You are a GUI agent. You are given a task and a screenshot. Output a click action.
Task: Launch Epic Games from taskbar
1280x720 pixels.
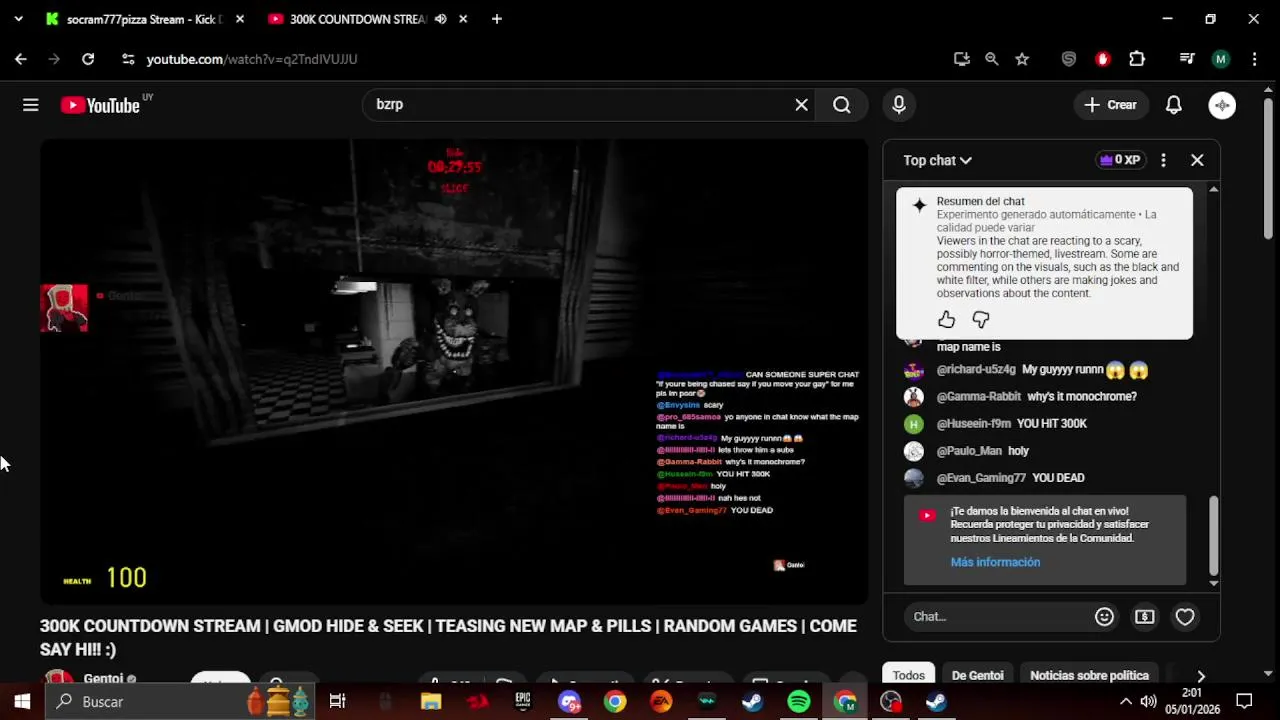tap(523, 702)
